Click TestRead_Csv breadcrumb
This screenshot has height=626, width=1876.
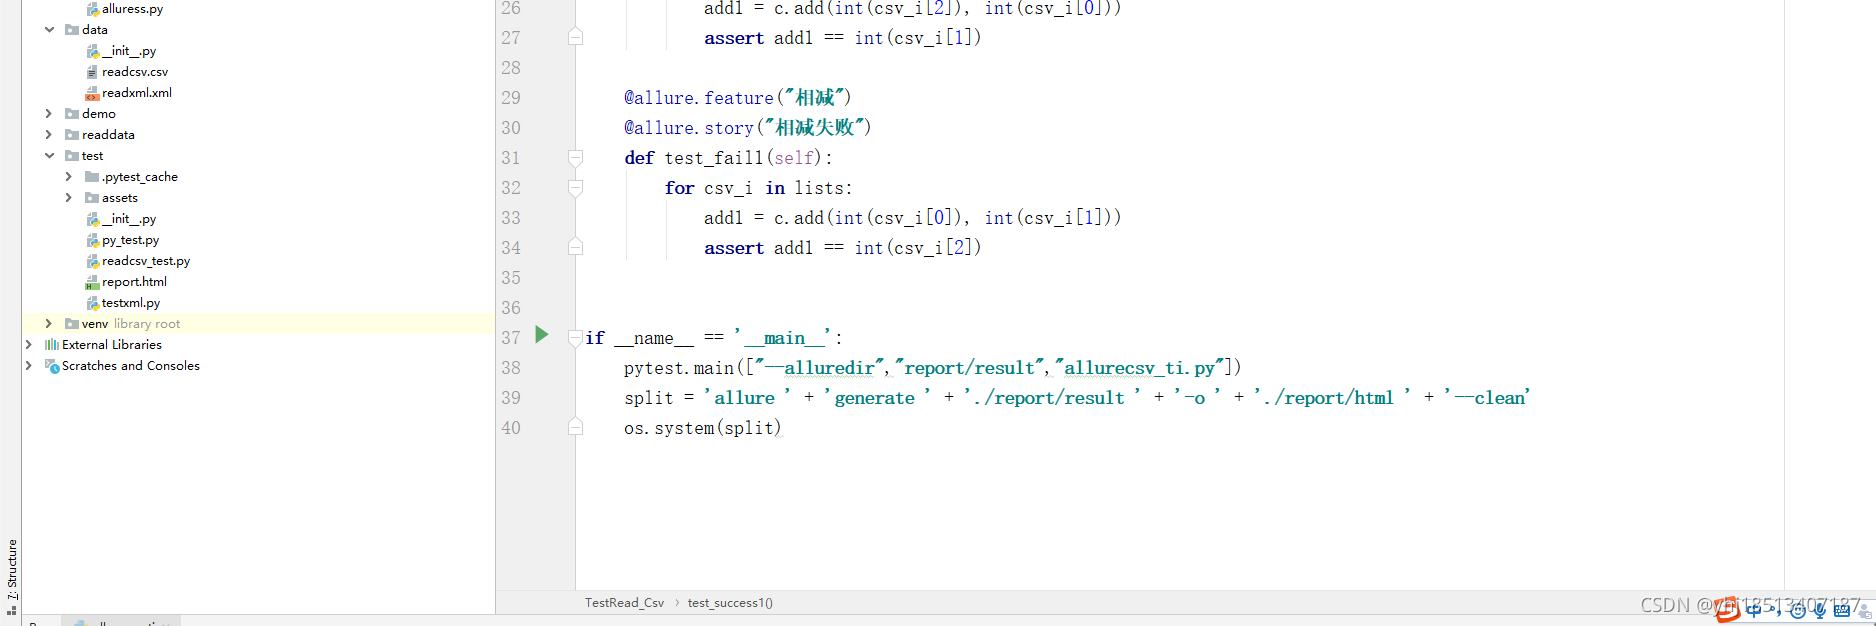(624, 602)
